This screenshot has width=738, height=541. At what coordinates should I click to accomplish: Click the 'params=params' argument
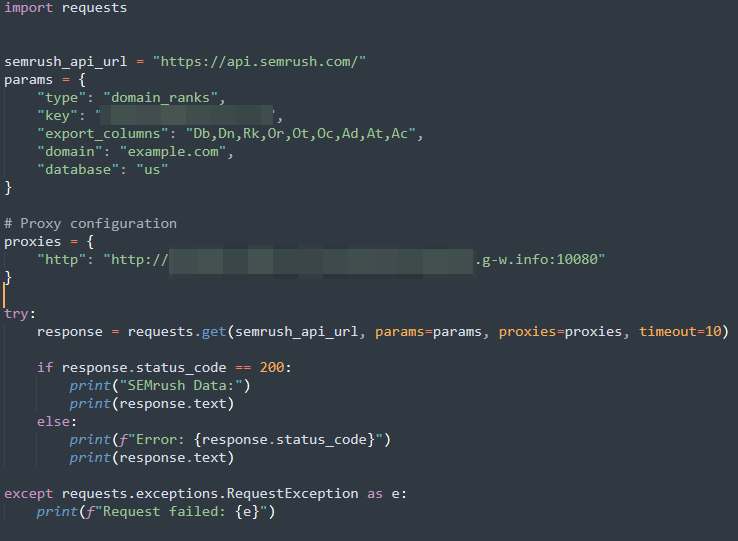[x=428, y=331]
